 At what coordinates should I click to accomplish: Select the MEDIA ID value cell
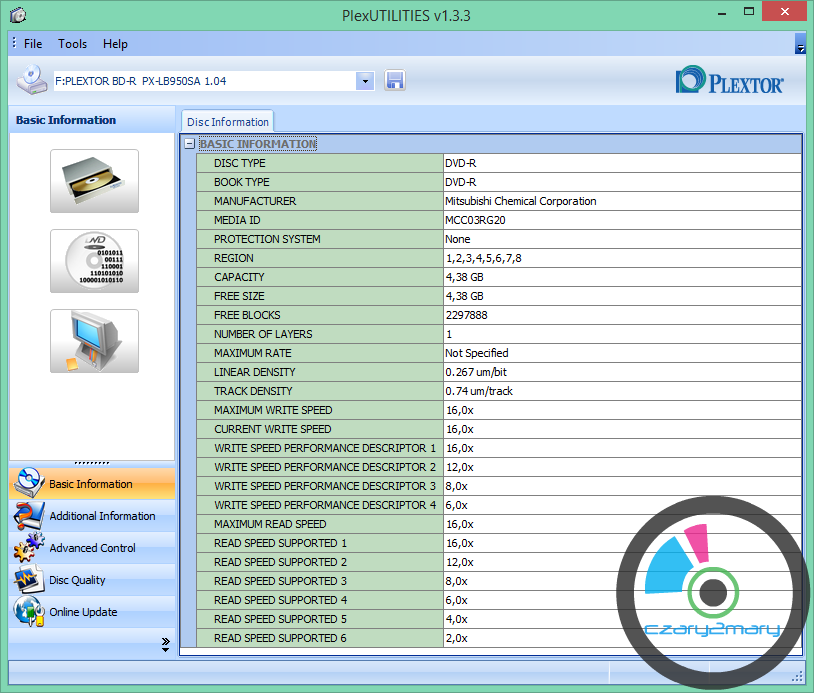621,220
